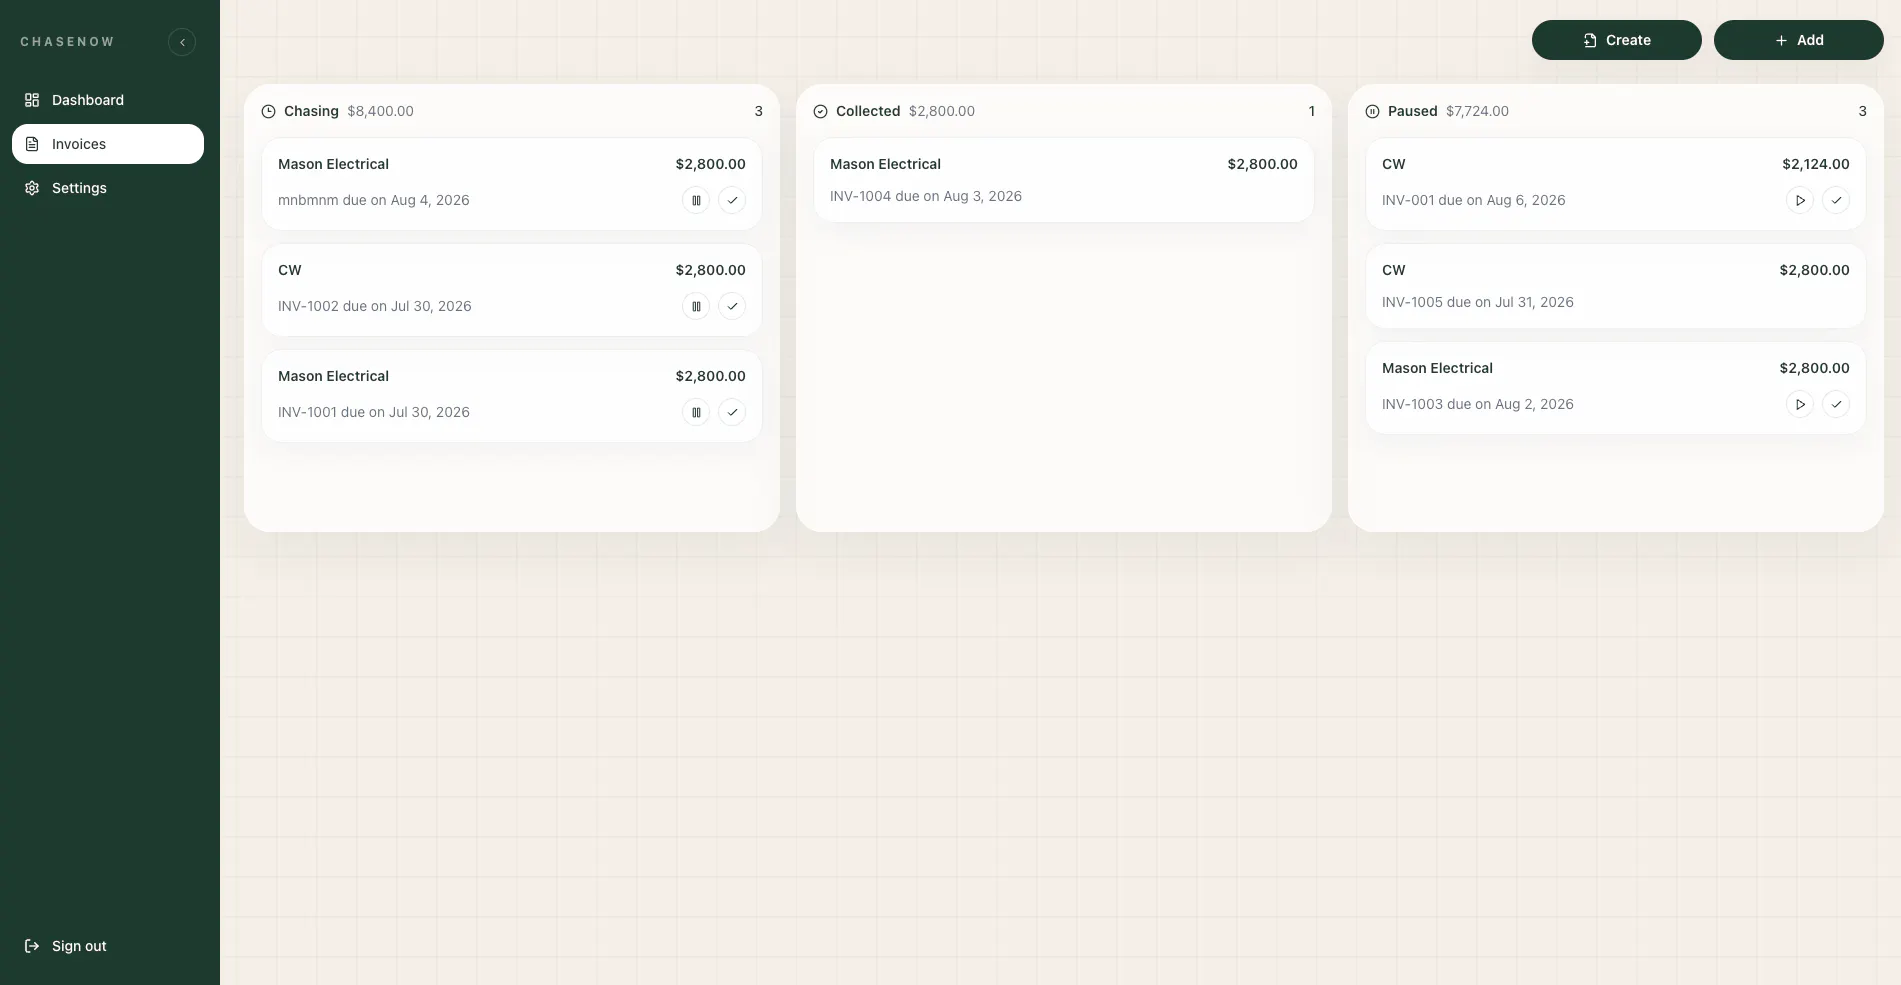
Task: Click the Sign out arrow icon
Action: (x=32, y=946)
